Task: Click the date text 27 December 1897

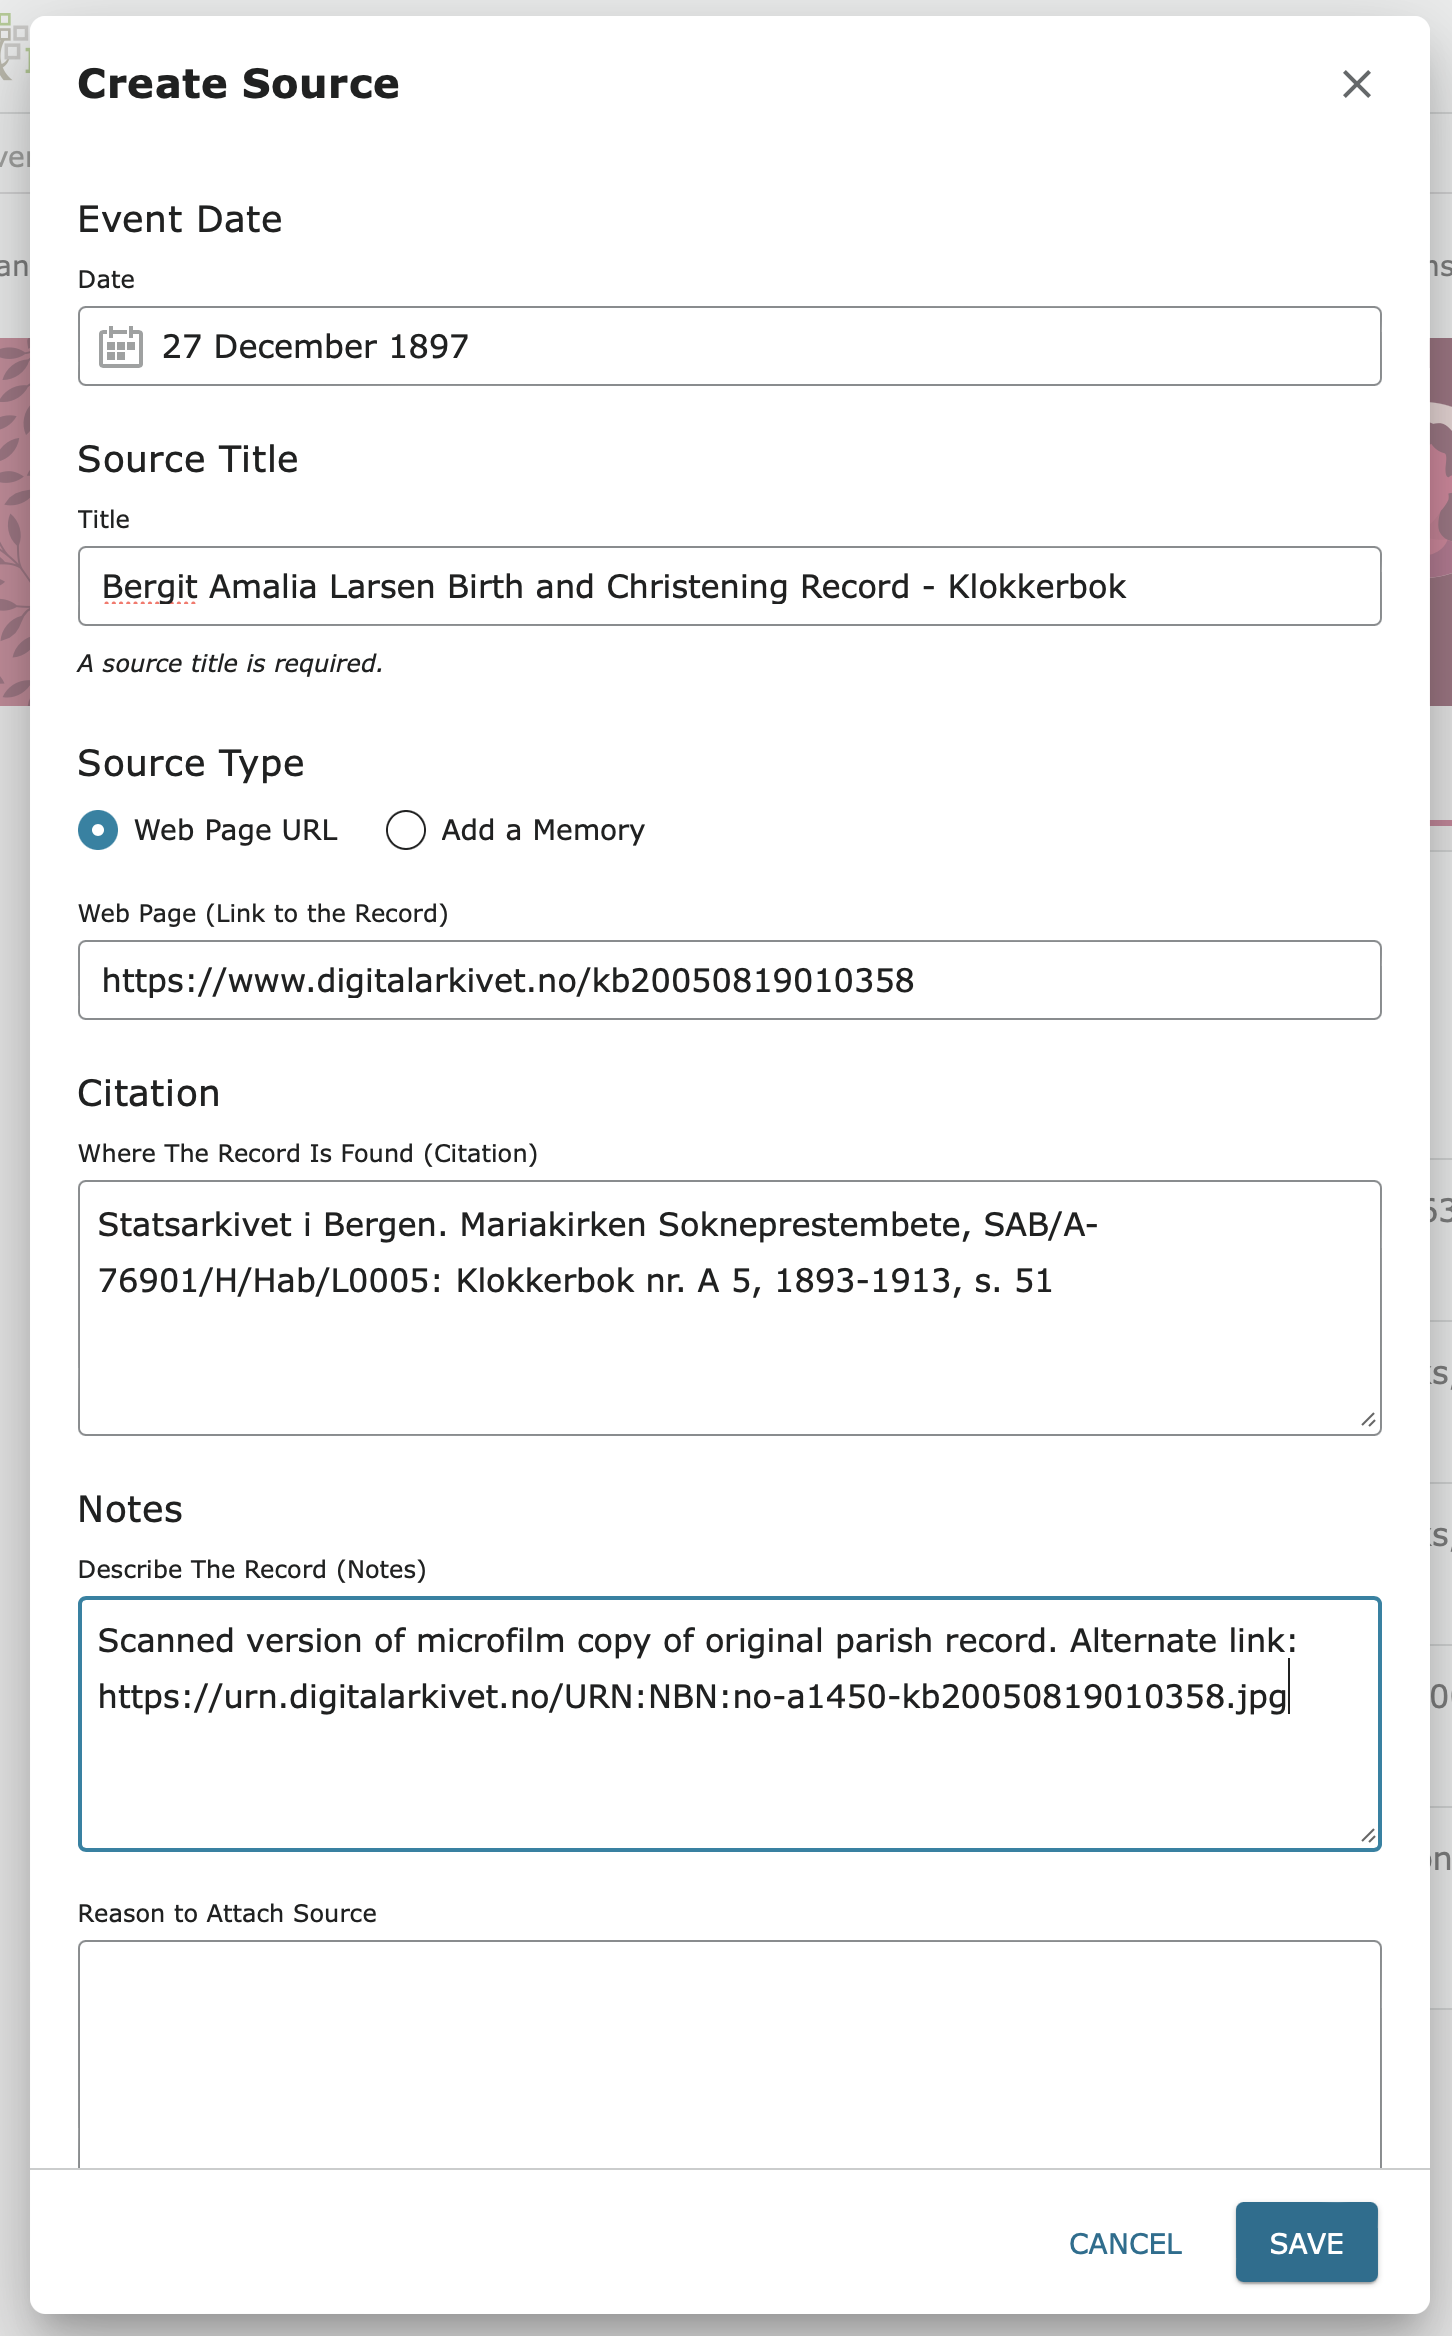Action: 316,346
